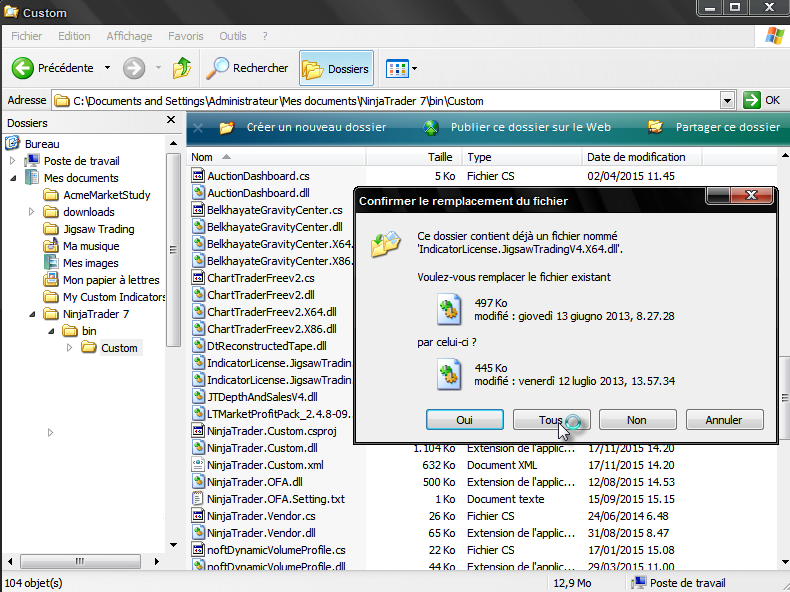Click Oui to confirm replacement
Viewport: 790px width, 592px height.
[x=465, y=420]
